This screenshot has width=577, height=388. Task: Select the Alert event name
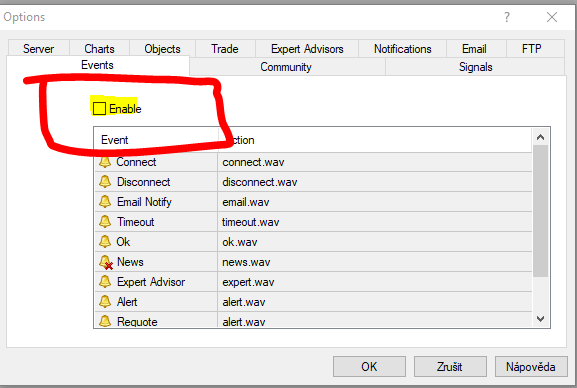[127, 302]
